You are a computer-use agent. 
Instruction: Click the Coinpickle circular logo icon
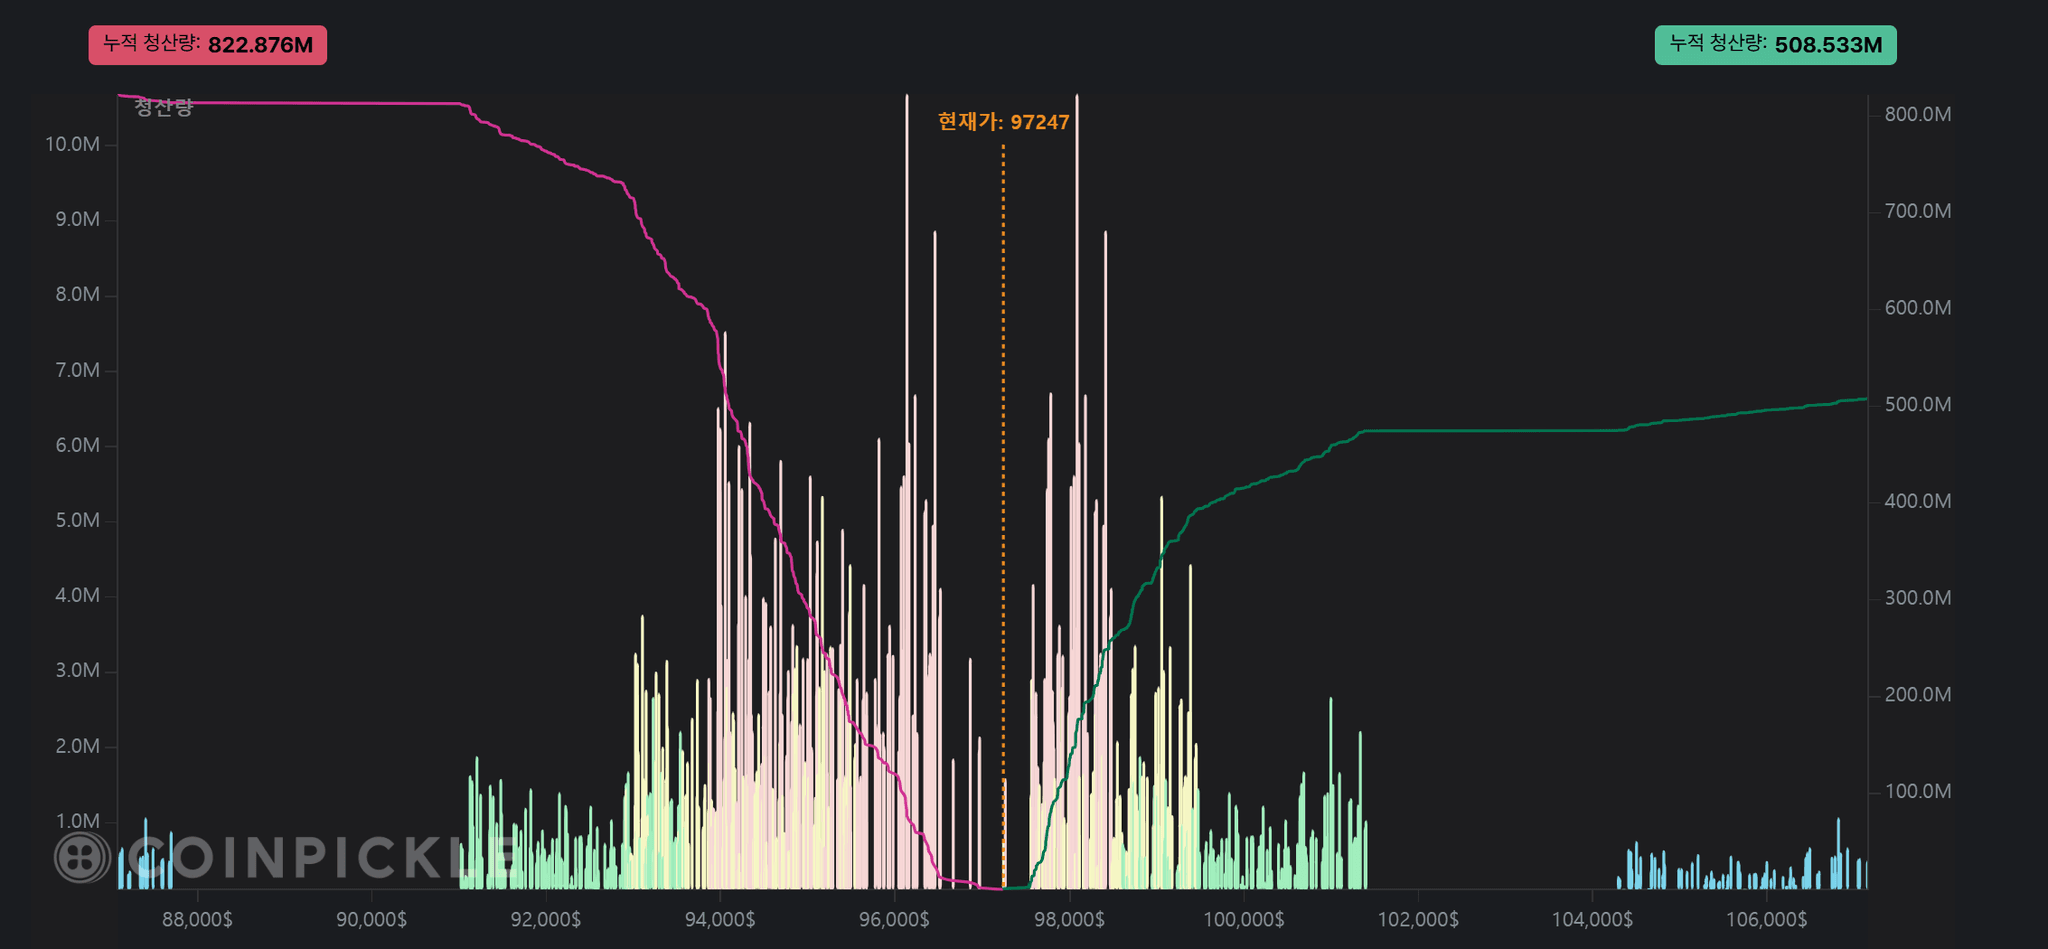82,857
